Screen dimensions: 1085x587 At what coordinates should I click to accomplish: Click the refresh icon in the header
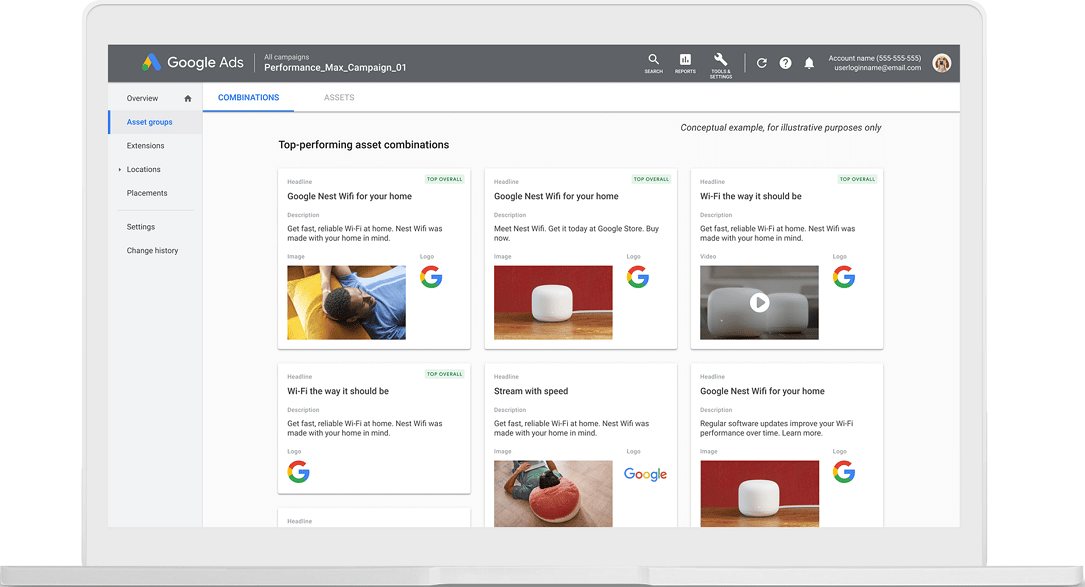click(761, 63)
